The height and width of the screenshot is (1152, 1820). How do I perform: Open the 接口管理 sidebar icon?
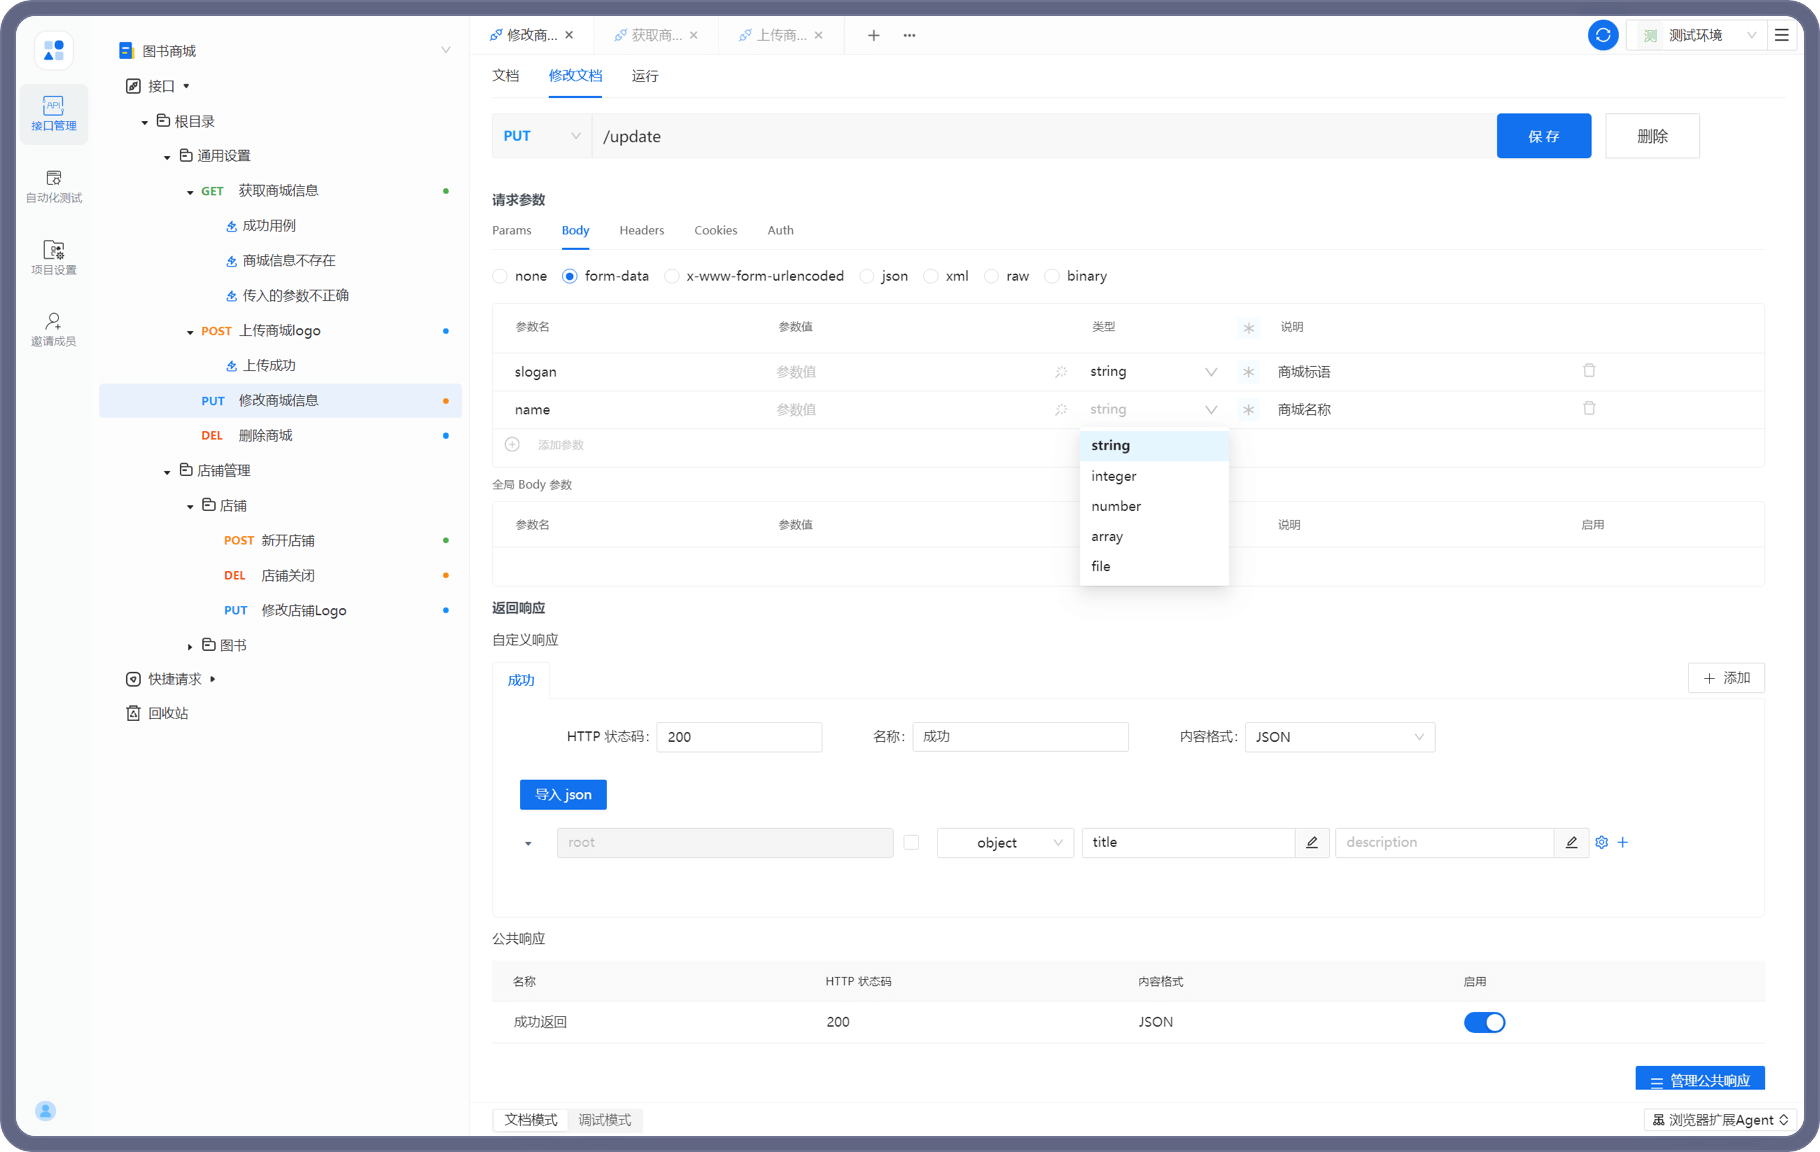(54, 113)
